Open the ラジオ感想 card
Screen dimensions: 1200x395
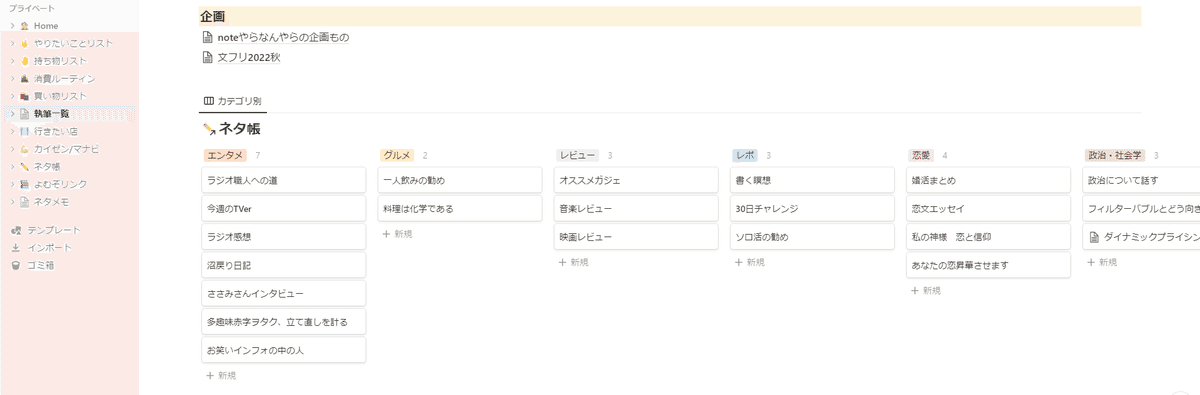click(283, 237)
